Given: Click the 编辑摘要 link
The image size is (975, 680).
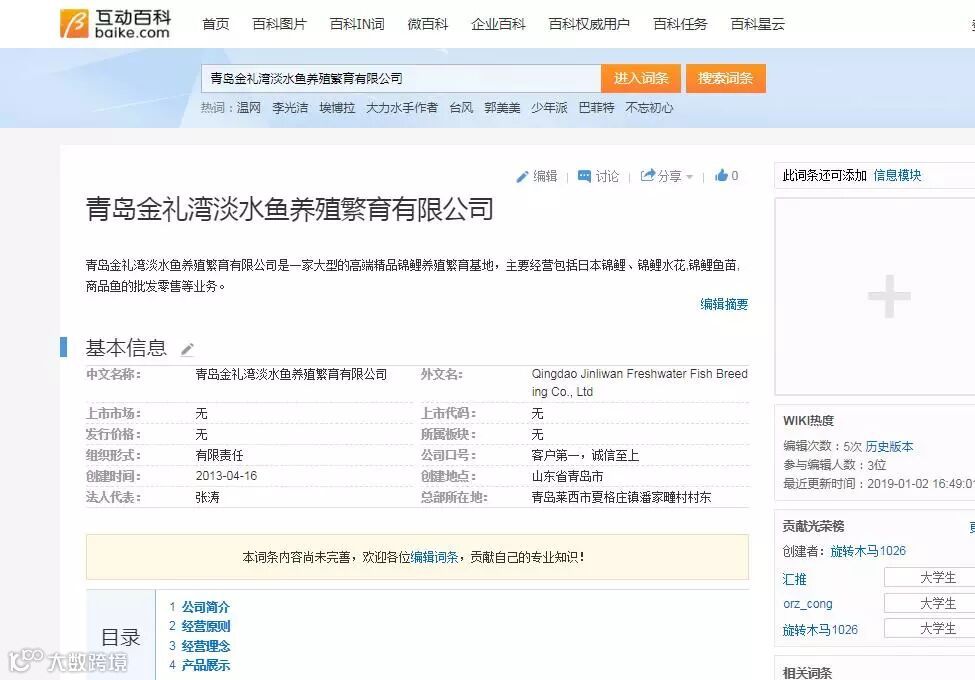Looking at the screenshot, I should [724, 304].
